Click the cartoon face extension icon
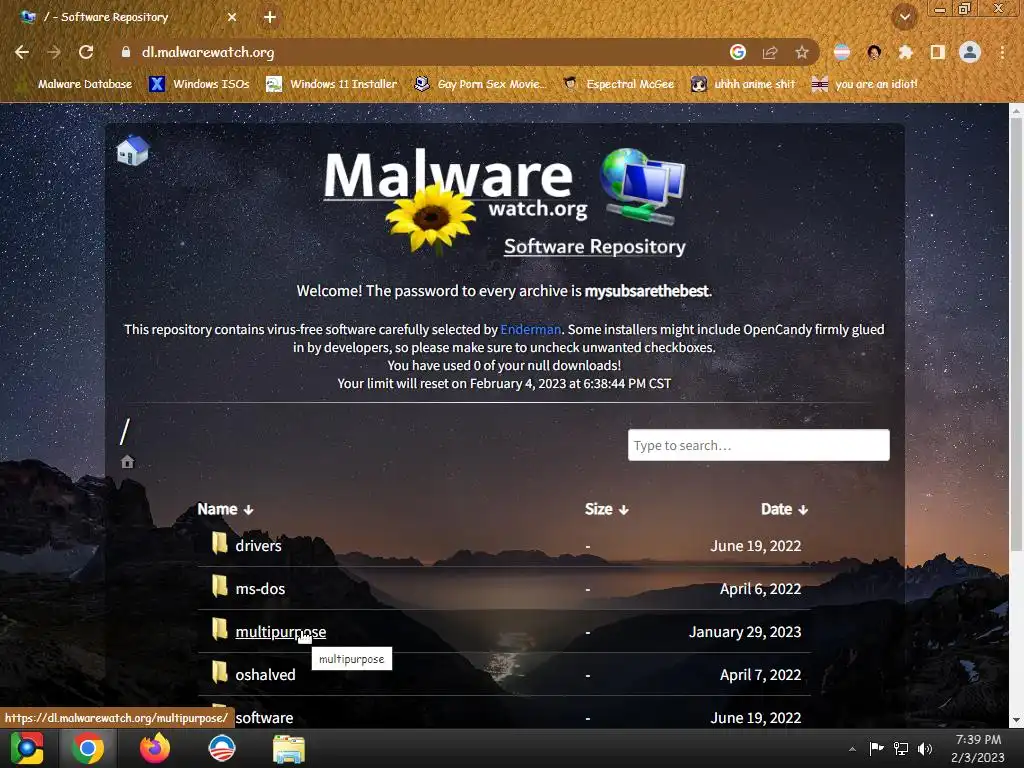Image resolution: width=1024 pixels, height=768 pixels. (874, 52)
